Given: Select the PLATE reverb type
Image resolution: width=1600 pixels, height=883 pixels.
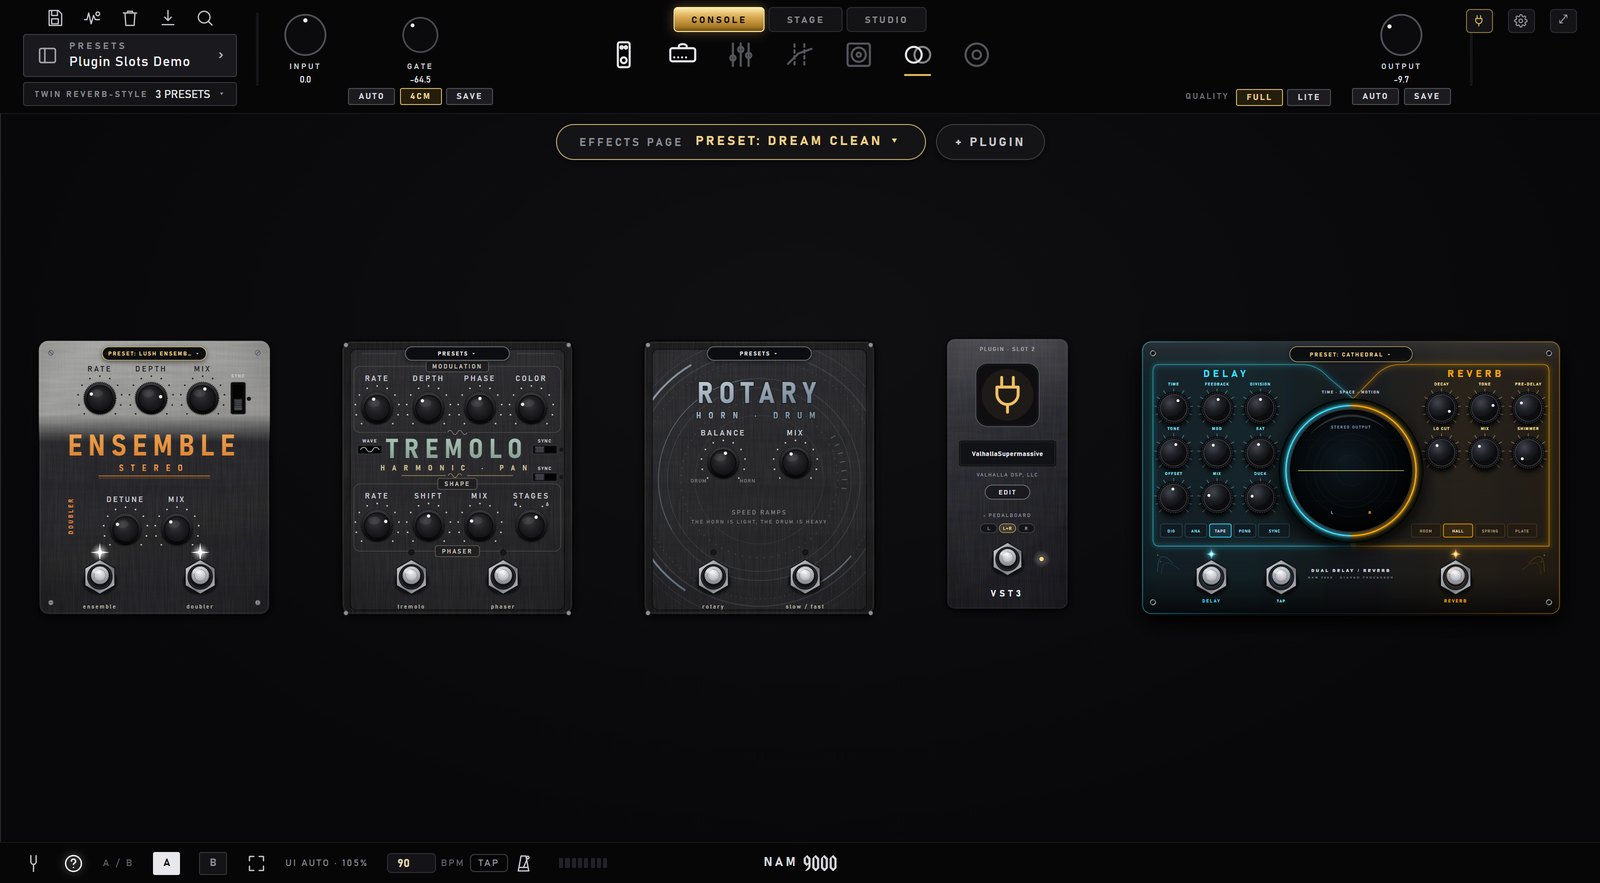Looking at the screenshot, I should click(x=1522, y=531).
